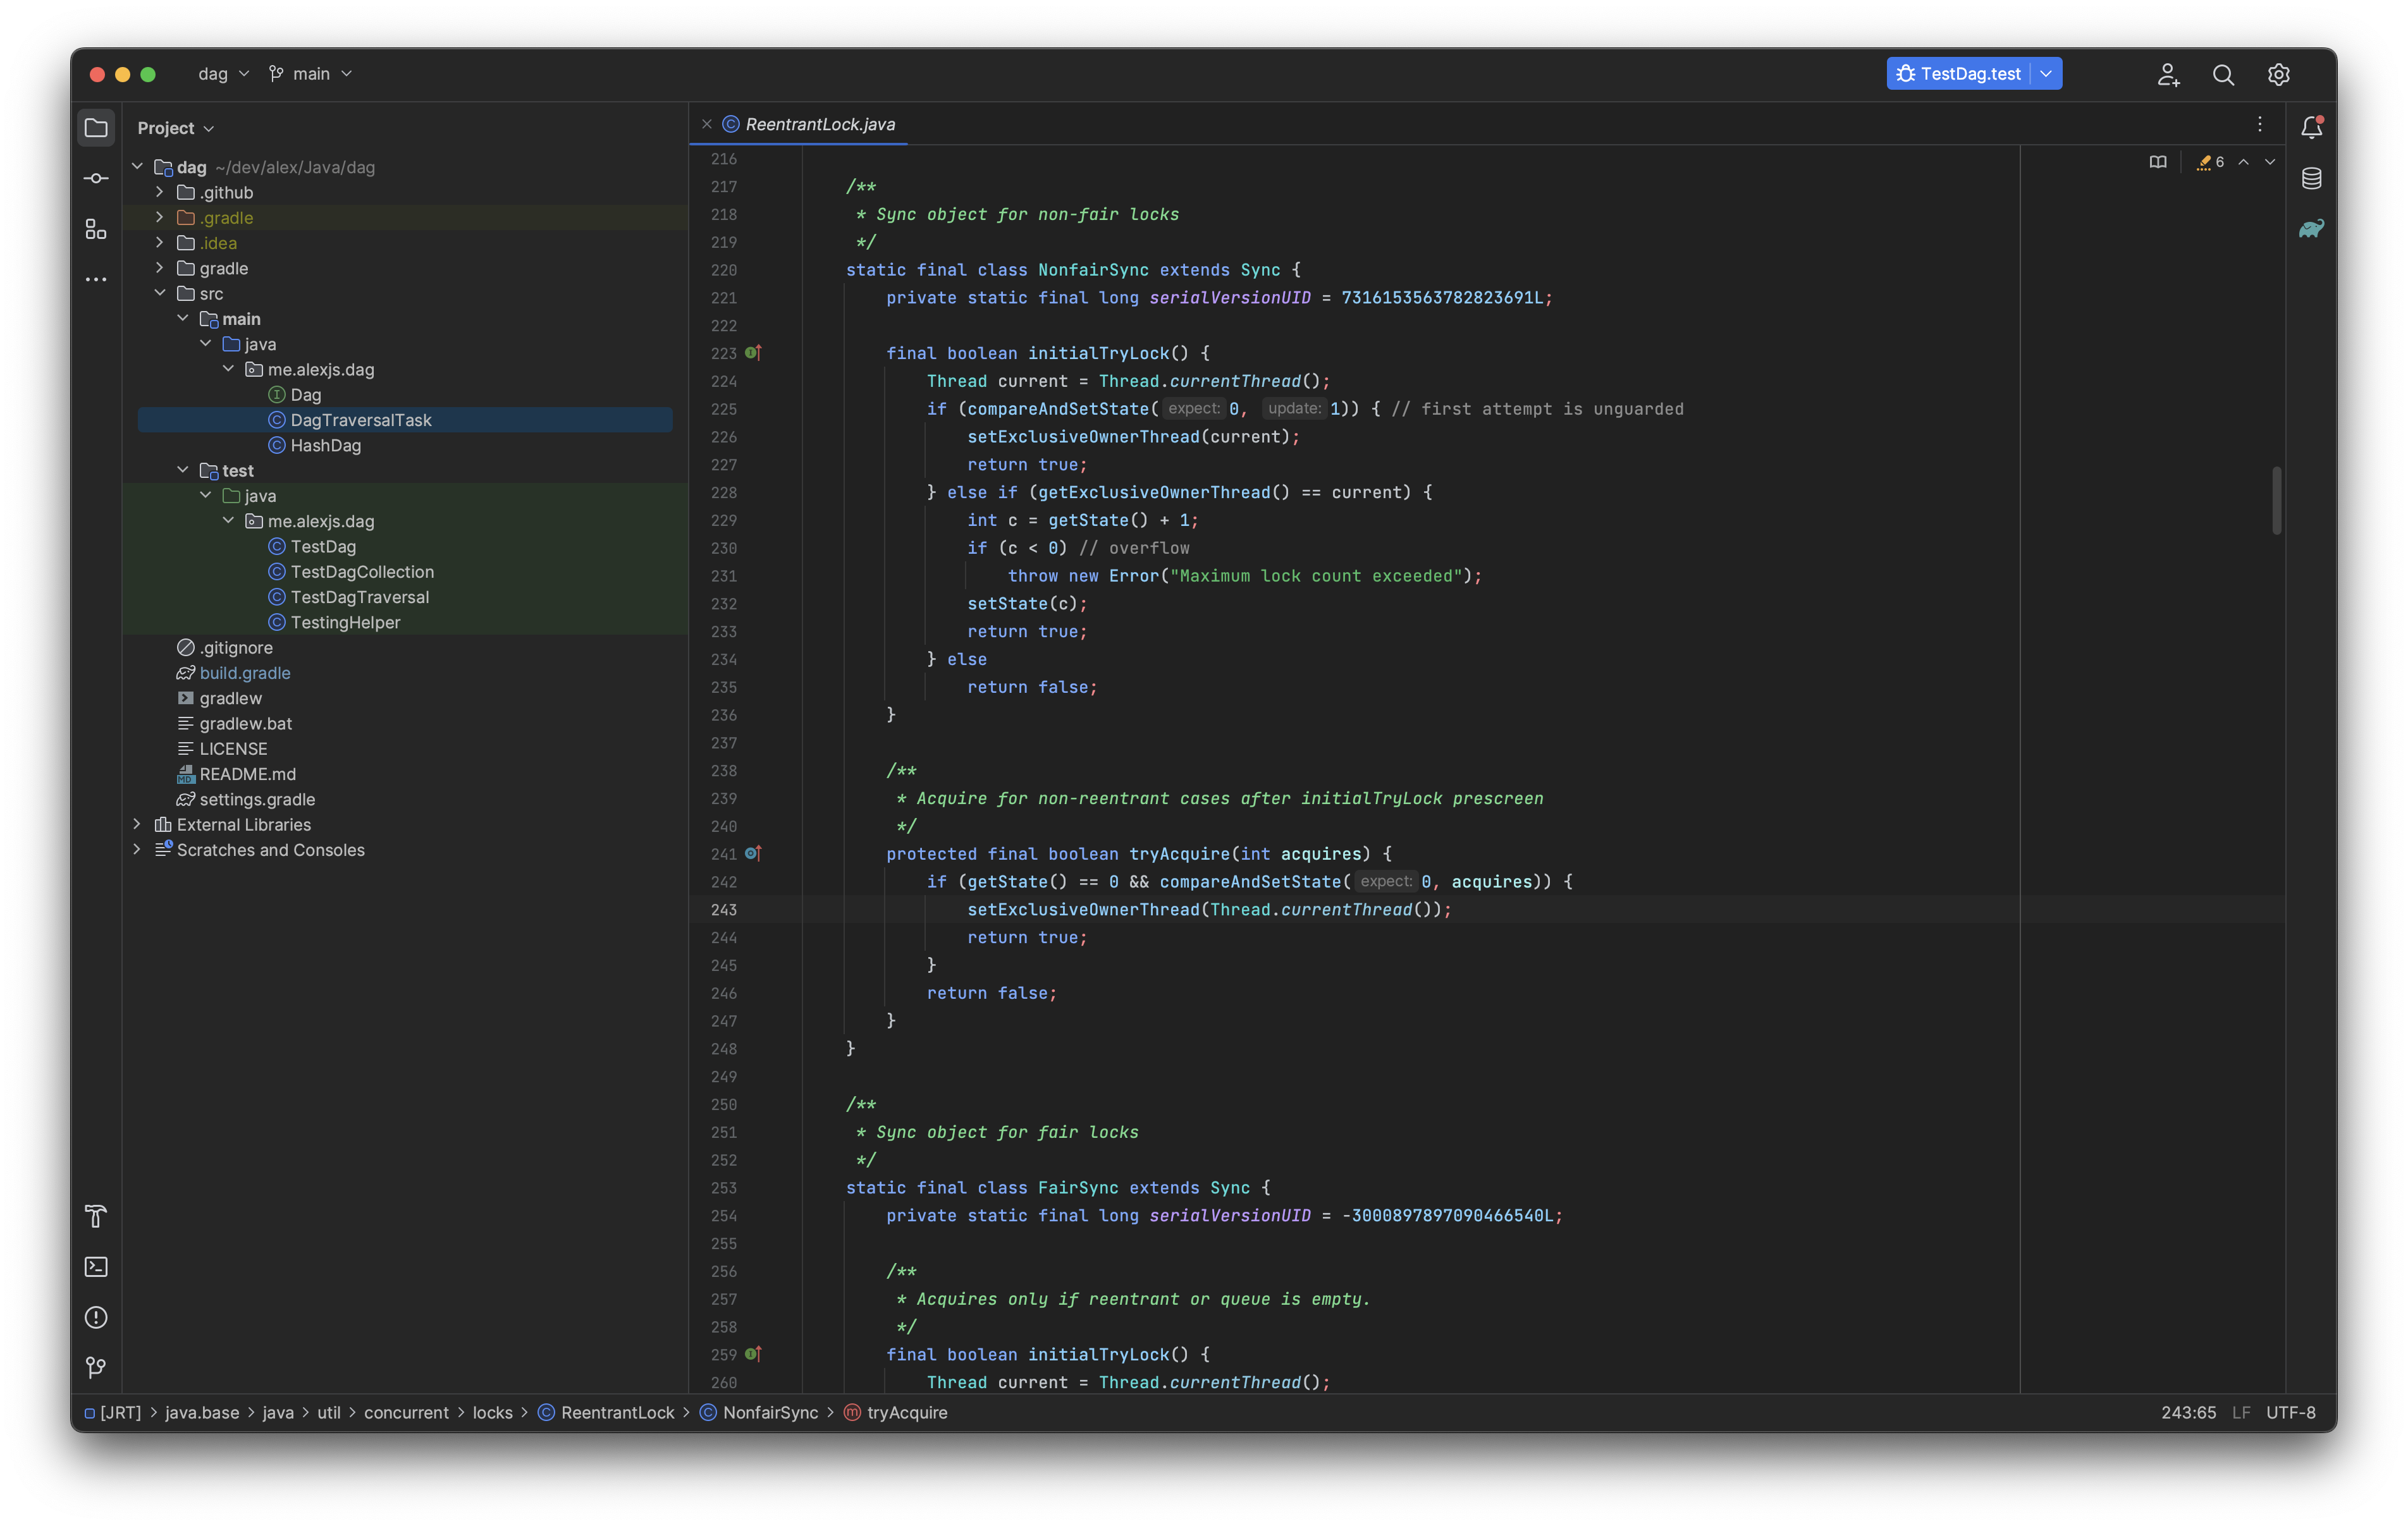This screenshot has height=1526, width=2408.
Task: Open the Commit tool window icon
Action: coord(96,178)
